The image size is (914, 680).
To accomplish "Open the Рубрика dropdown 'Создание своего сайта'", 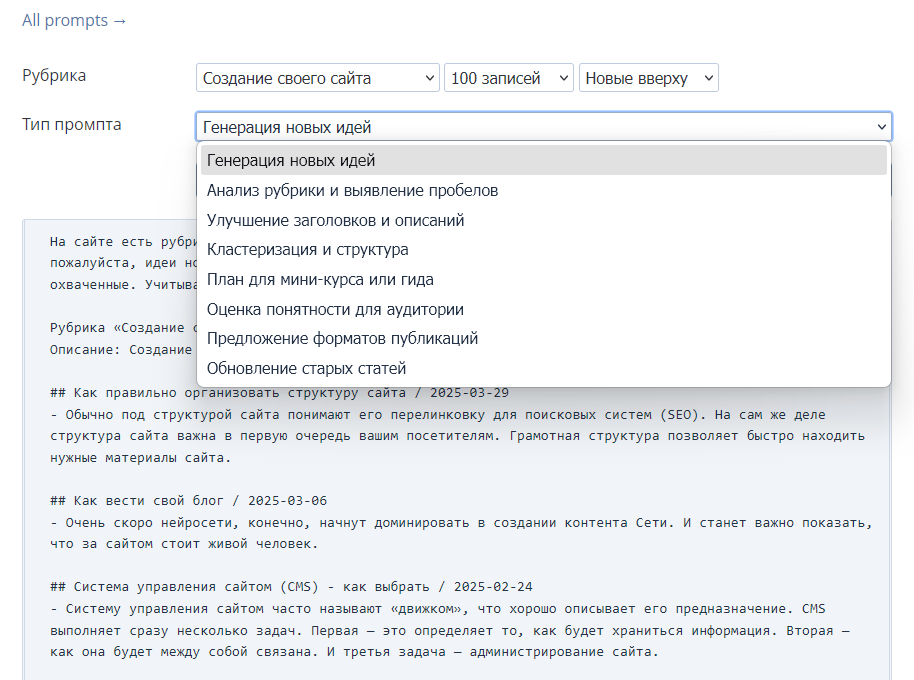I will click(x=318, y=77).
